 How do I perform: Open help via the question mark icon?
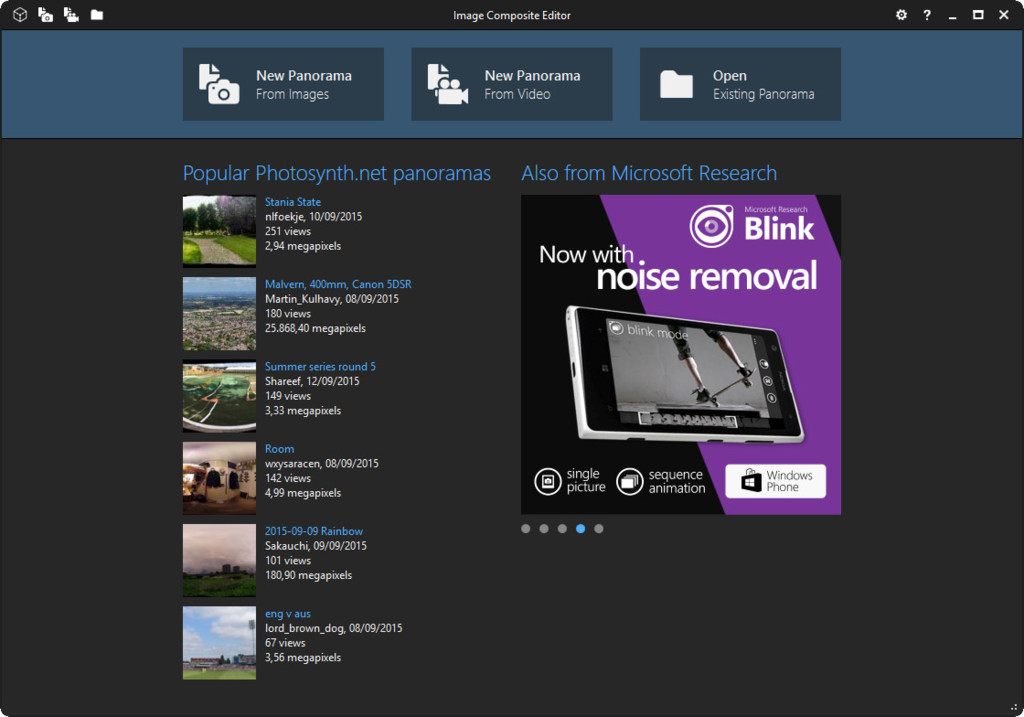[x=927, y=15]
